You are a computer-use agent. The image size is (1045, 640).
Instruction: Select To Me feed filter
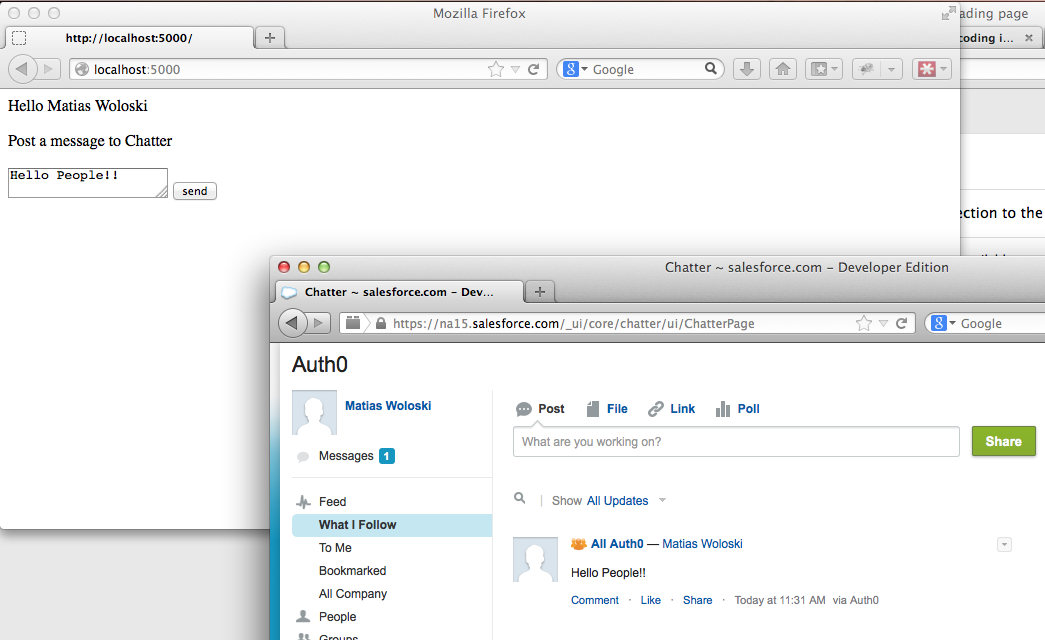(335, 548)
